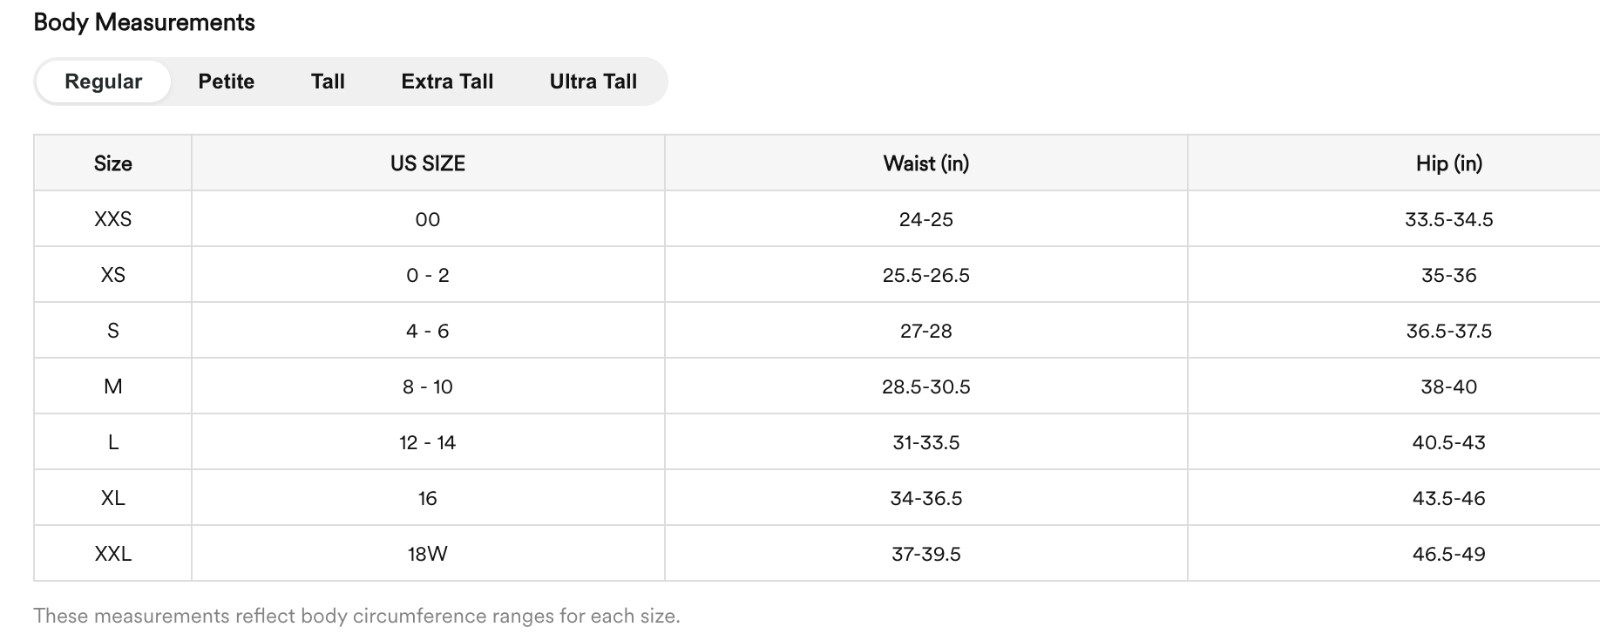Viewport: 1600px width, 644px height.
Task: Click the body circumference note text
Action: tap(357, 616)
